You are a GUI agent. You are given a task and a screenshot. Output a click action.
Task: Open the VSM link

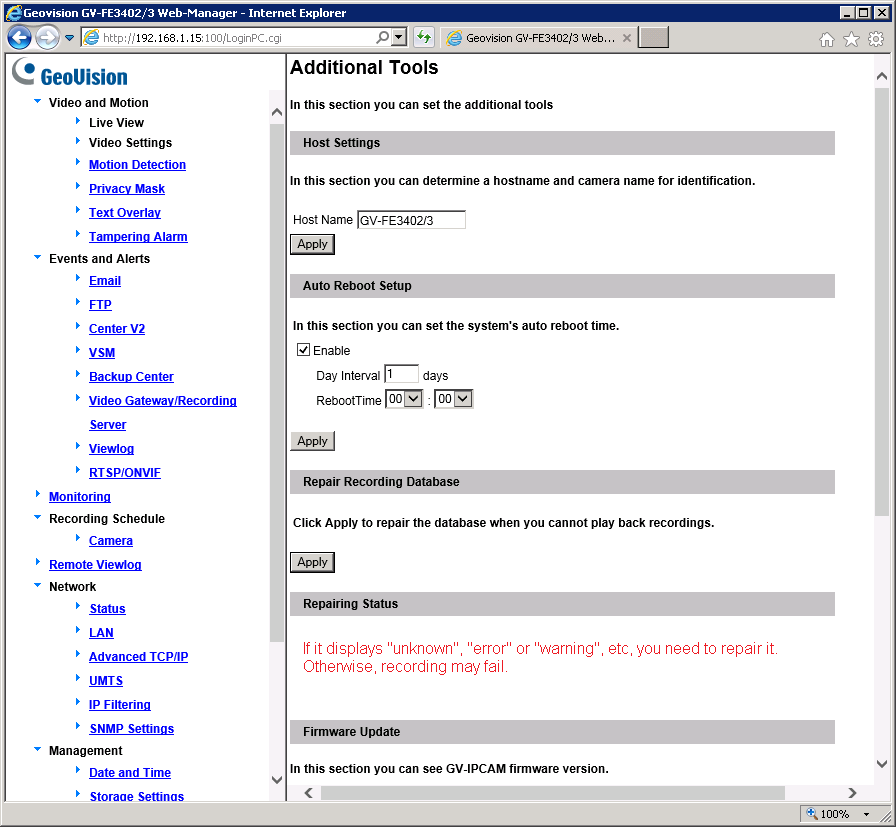click(102, 353)
